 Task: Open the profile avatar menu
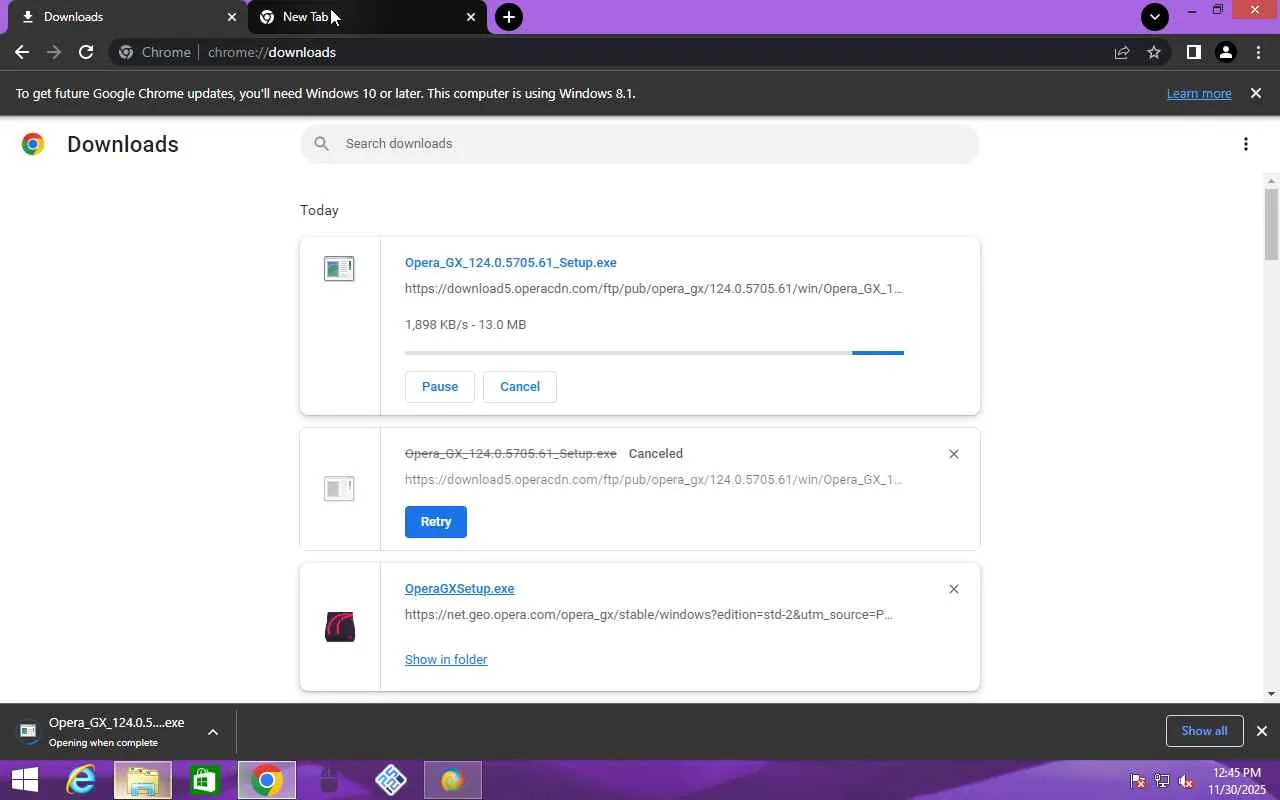tap(1225, 52)
